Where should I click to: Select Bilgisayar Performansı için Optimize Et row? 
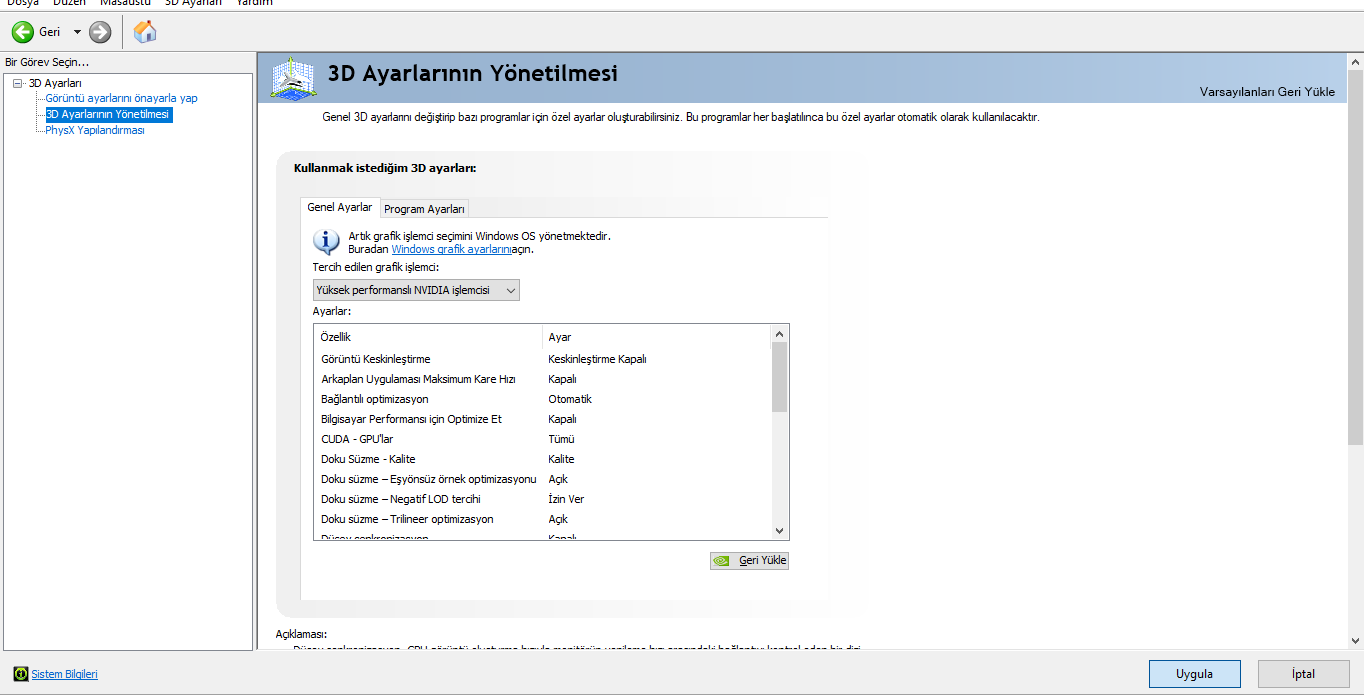[542, 419]
